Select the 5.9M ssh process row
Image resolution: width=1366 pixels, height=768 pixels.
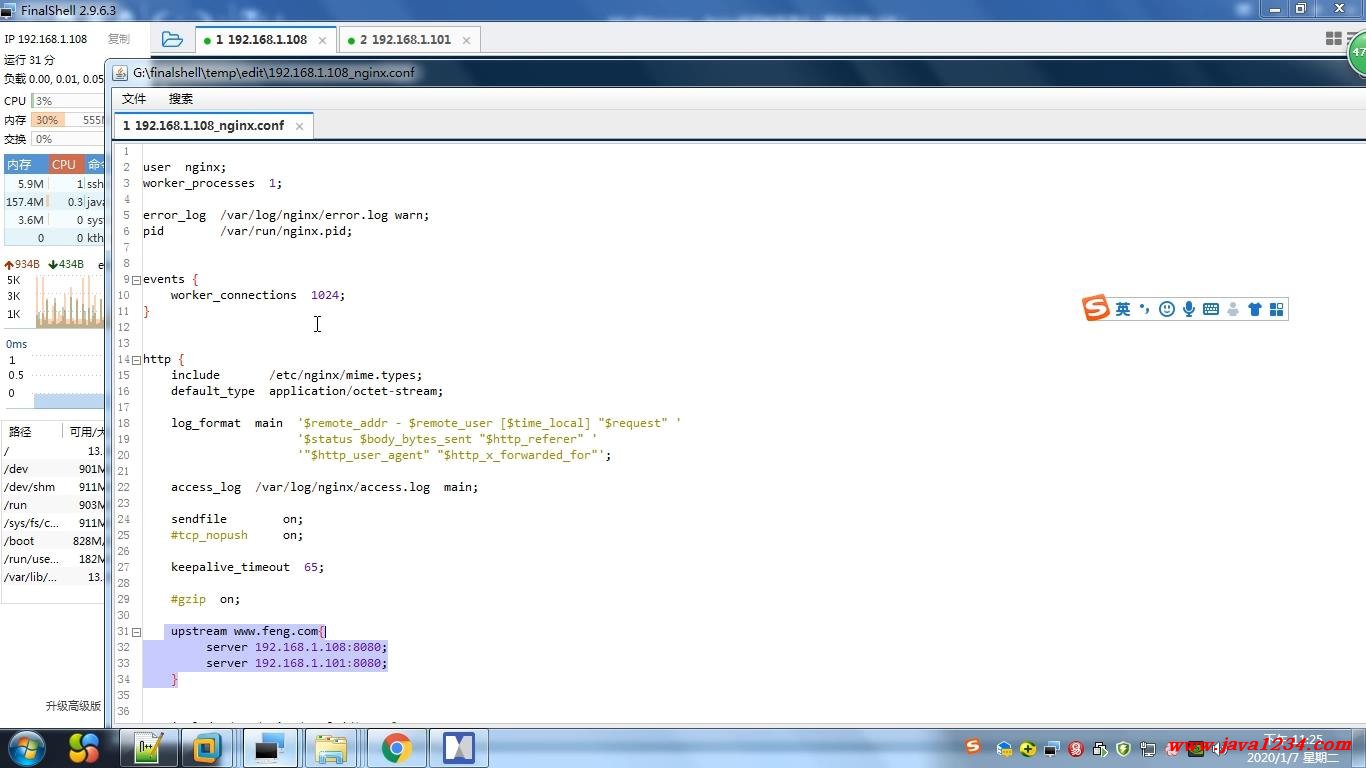pos(54,184)
